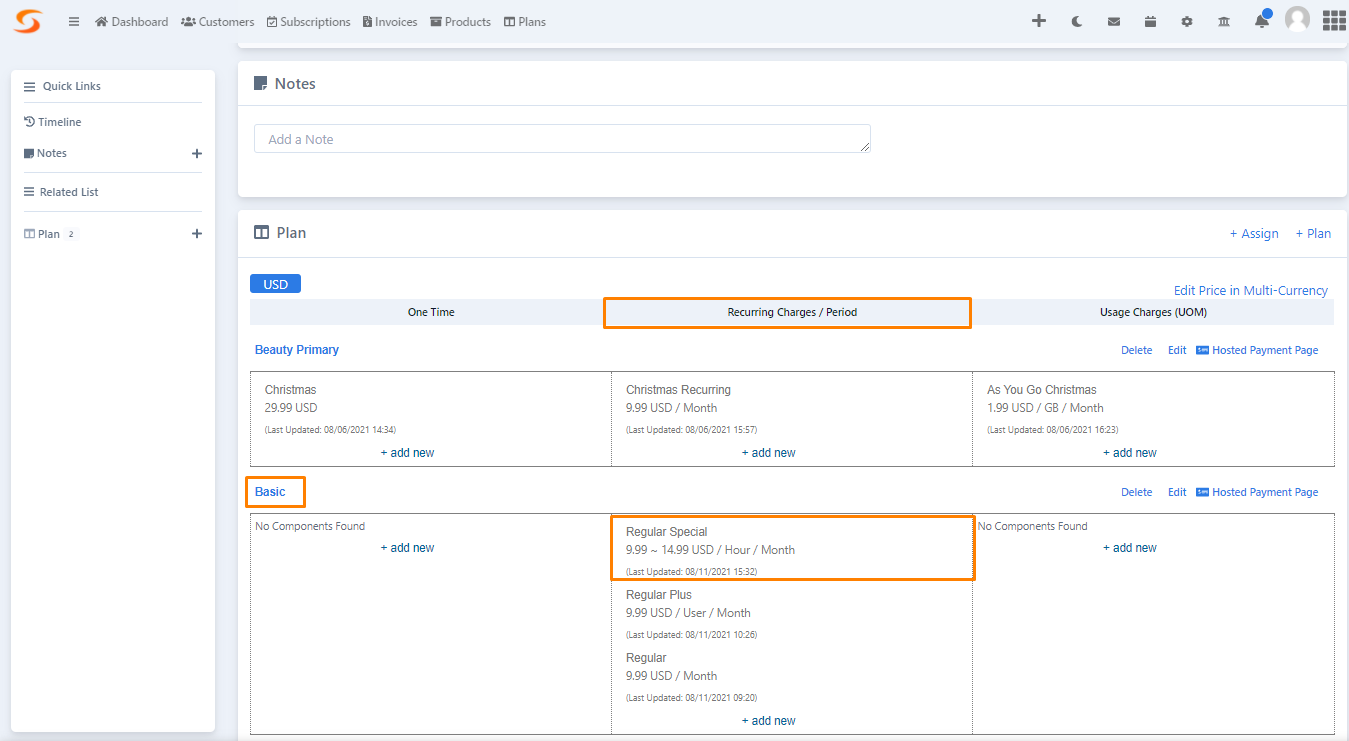Open the calendar icon in the top bar

(1150, 20)
